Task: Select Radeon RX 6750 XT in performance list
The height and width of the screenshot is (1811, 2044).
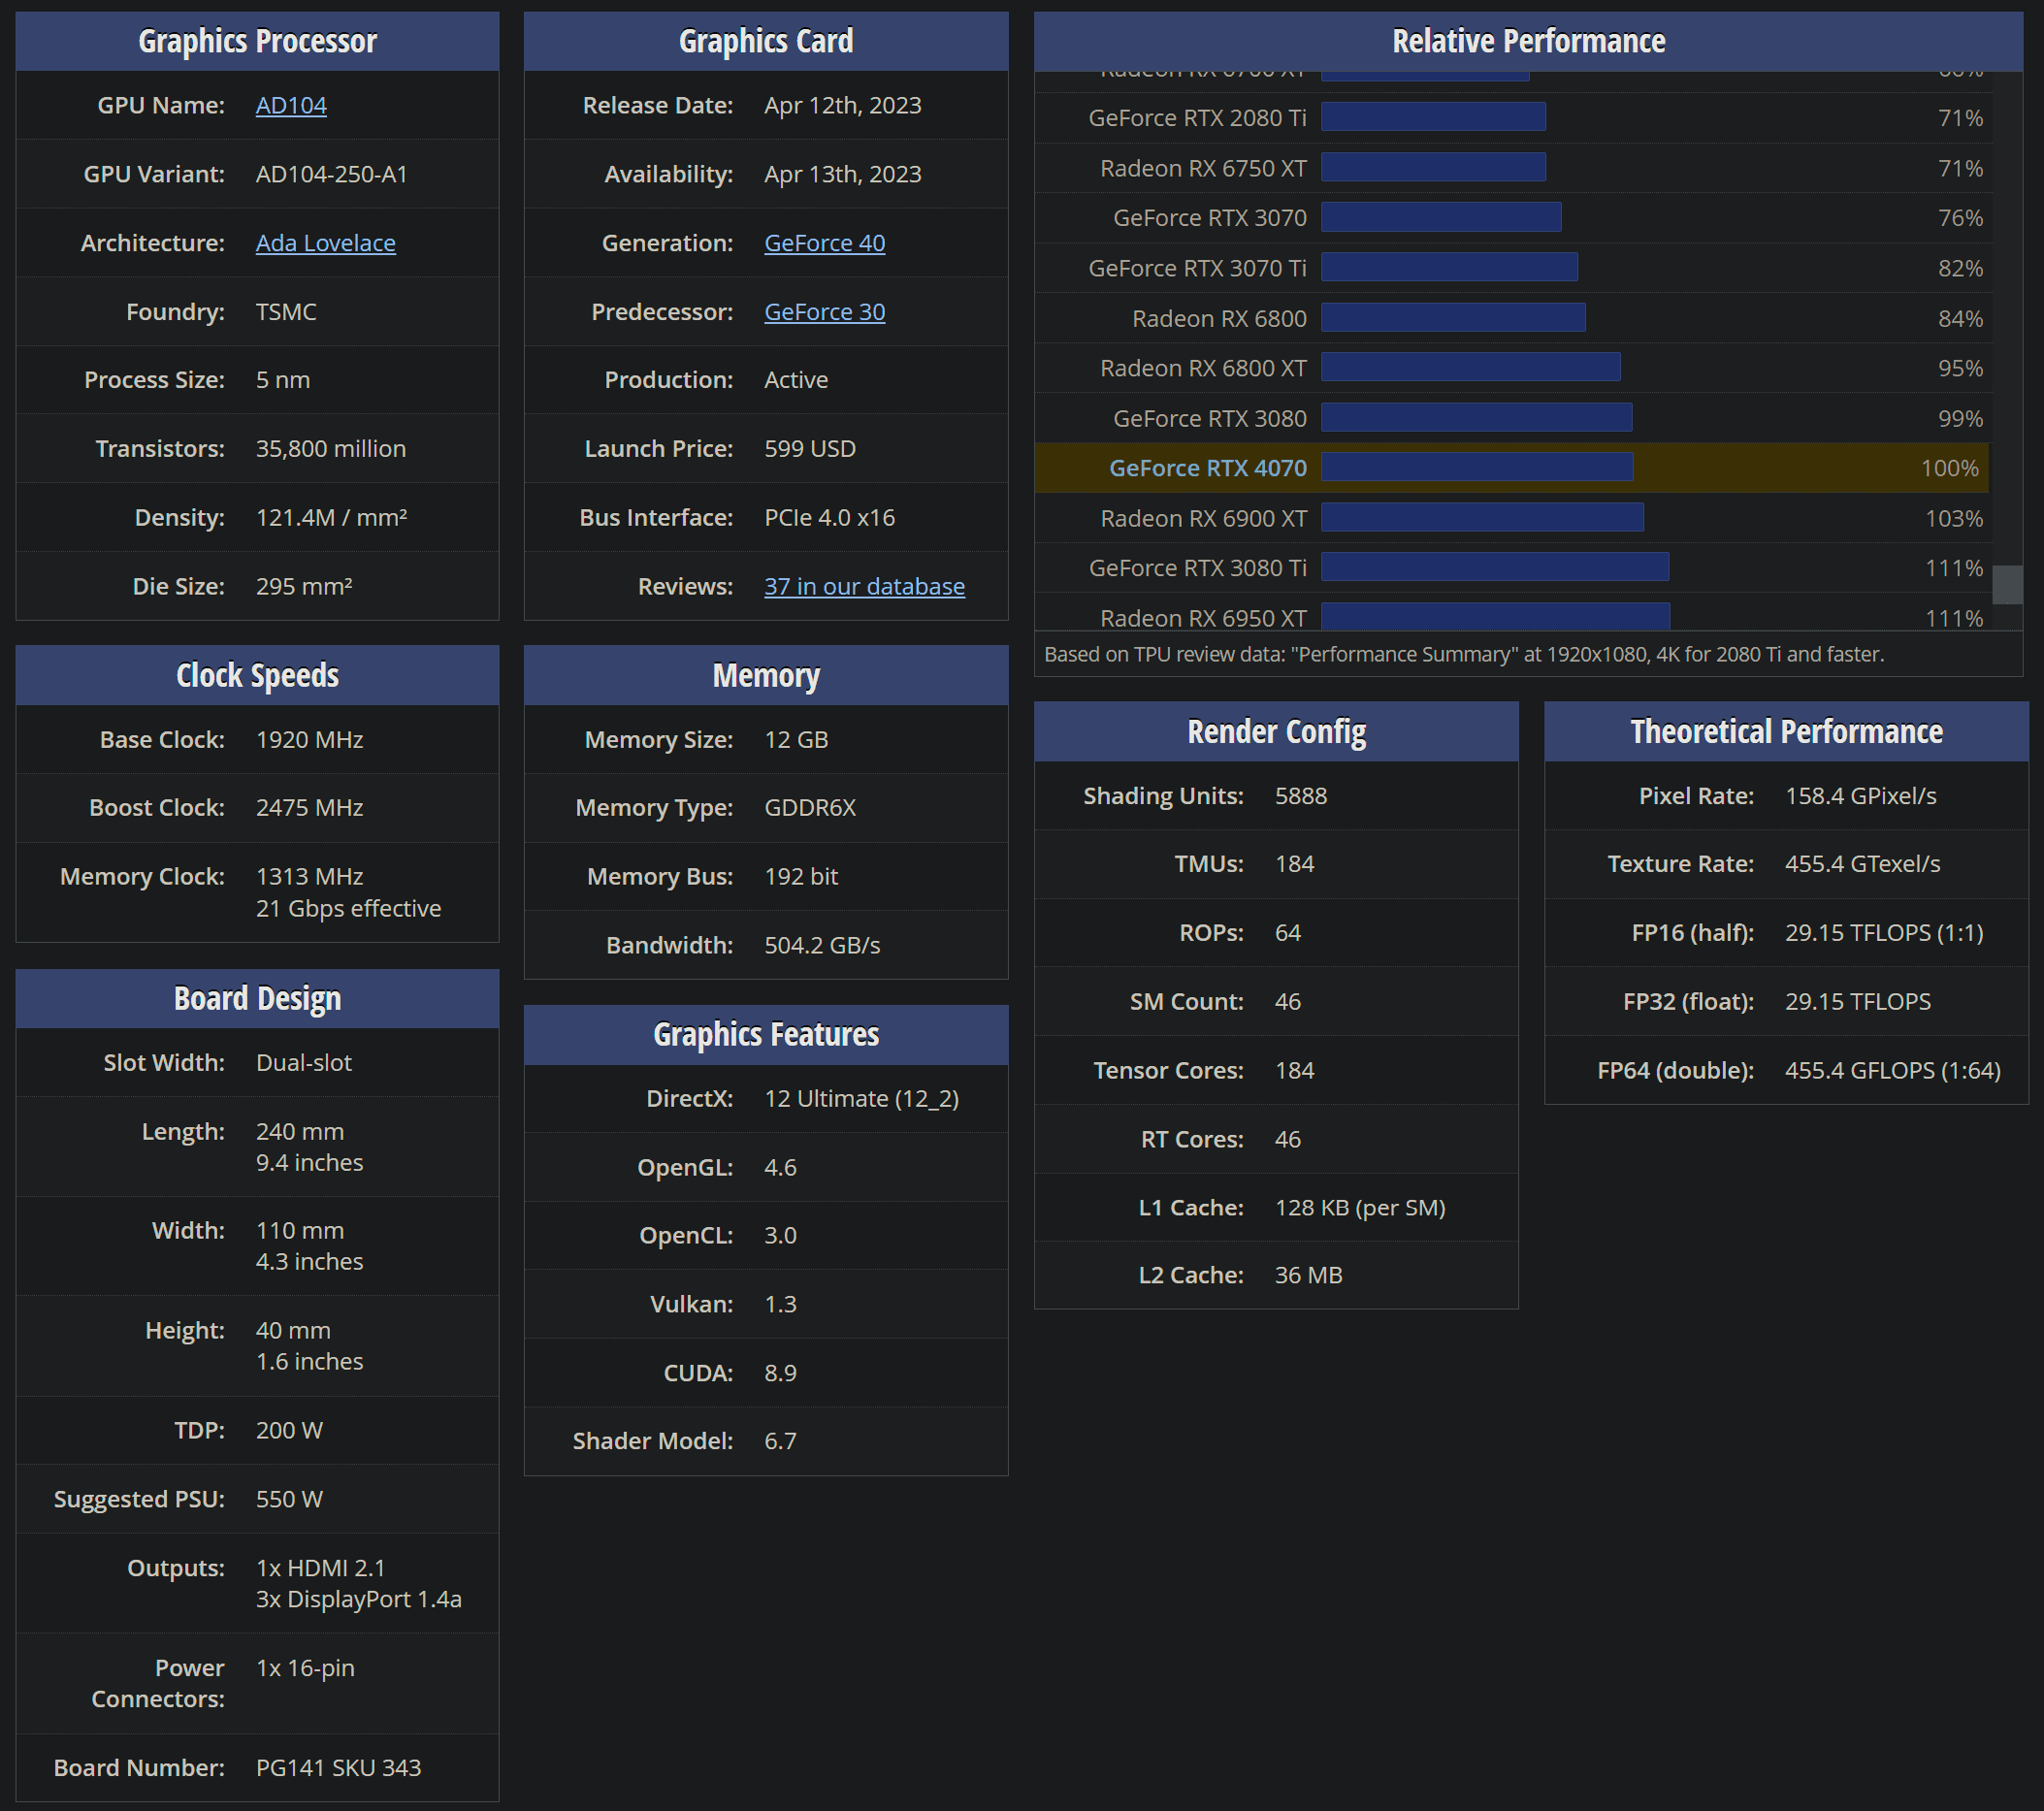Action: (x=1203, y=168)
